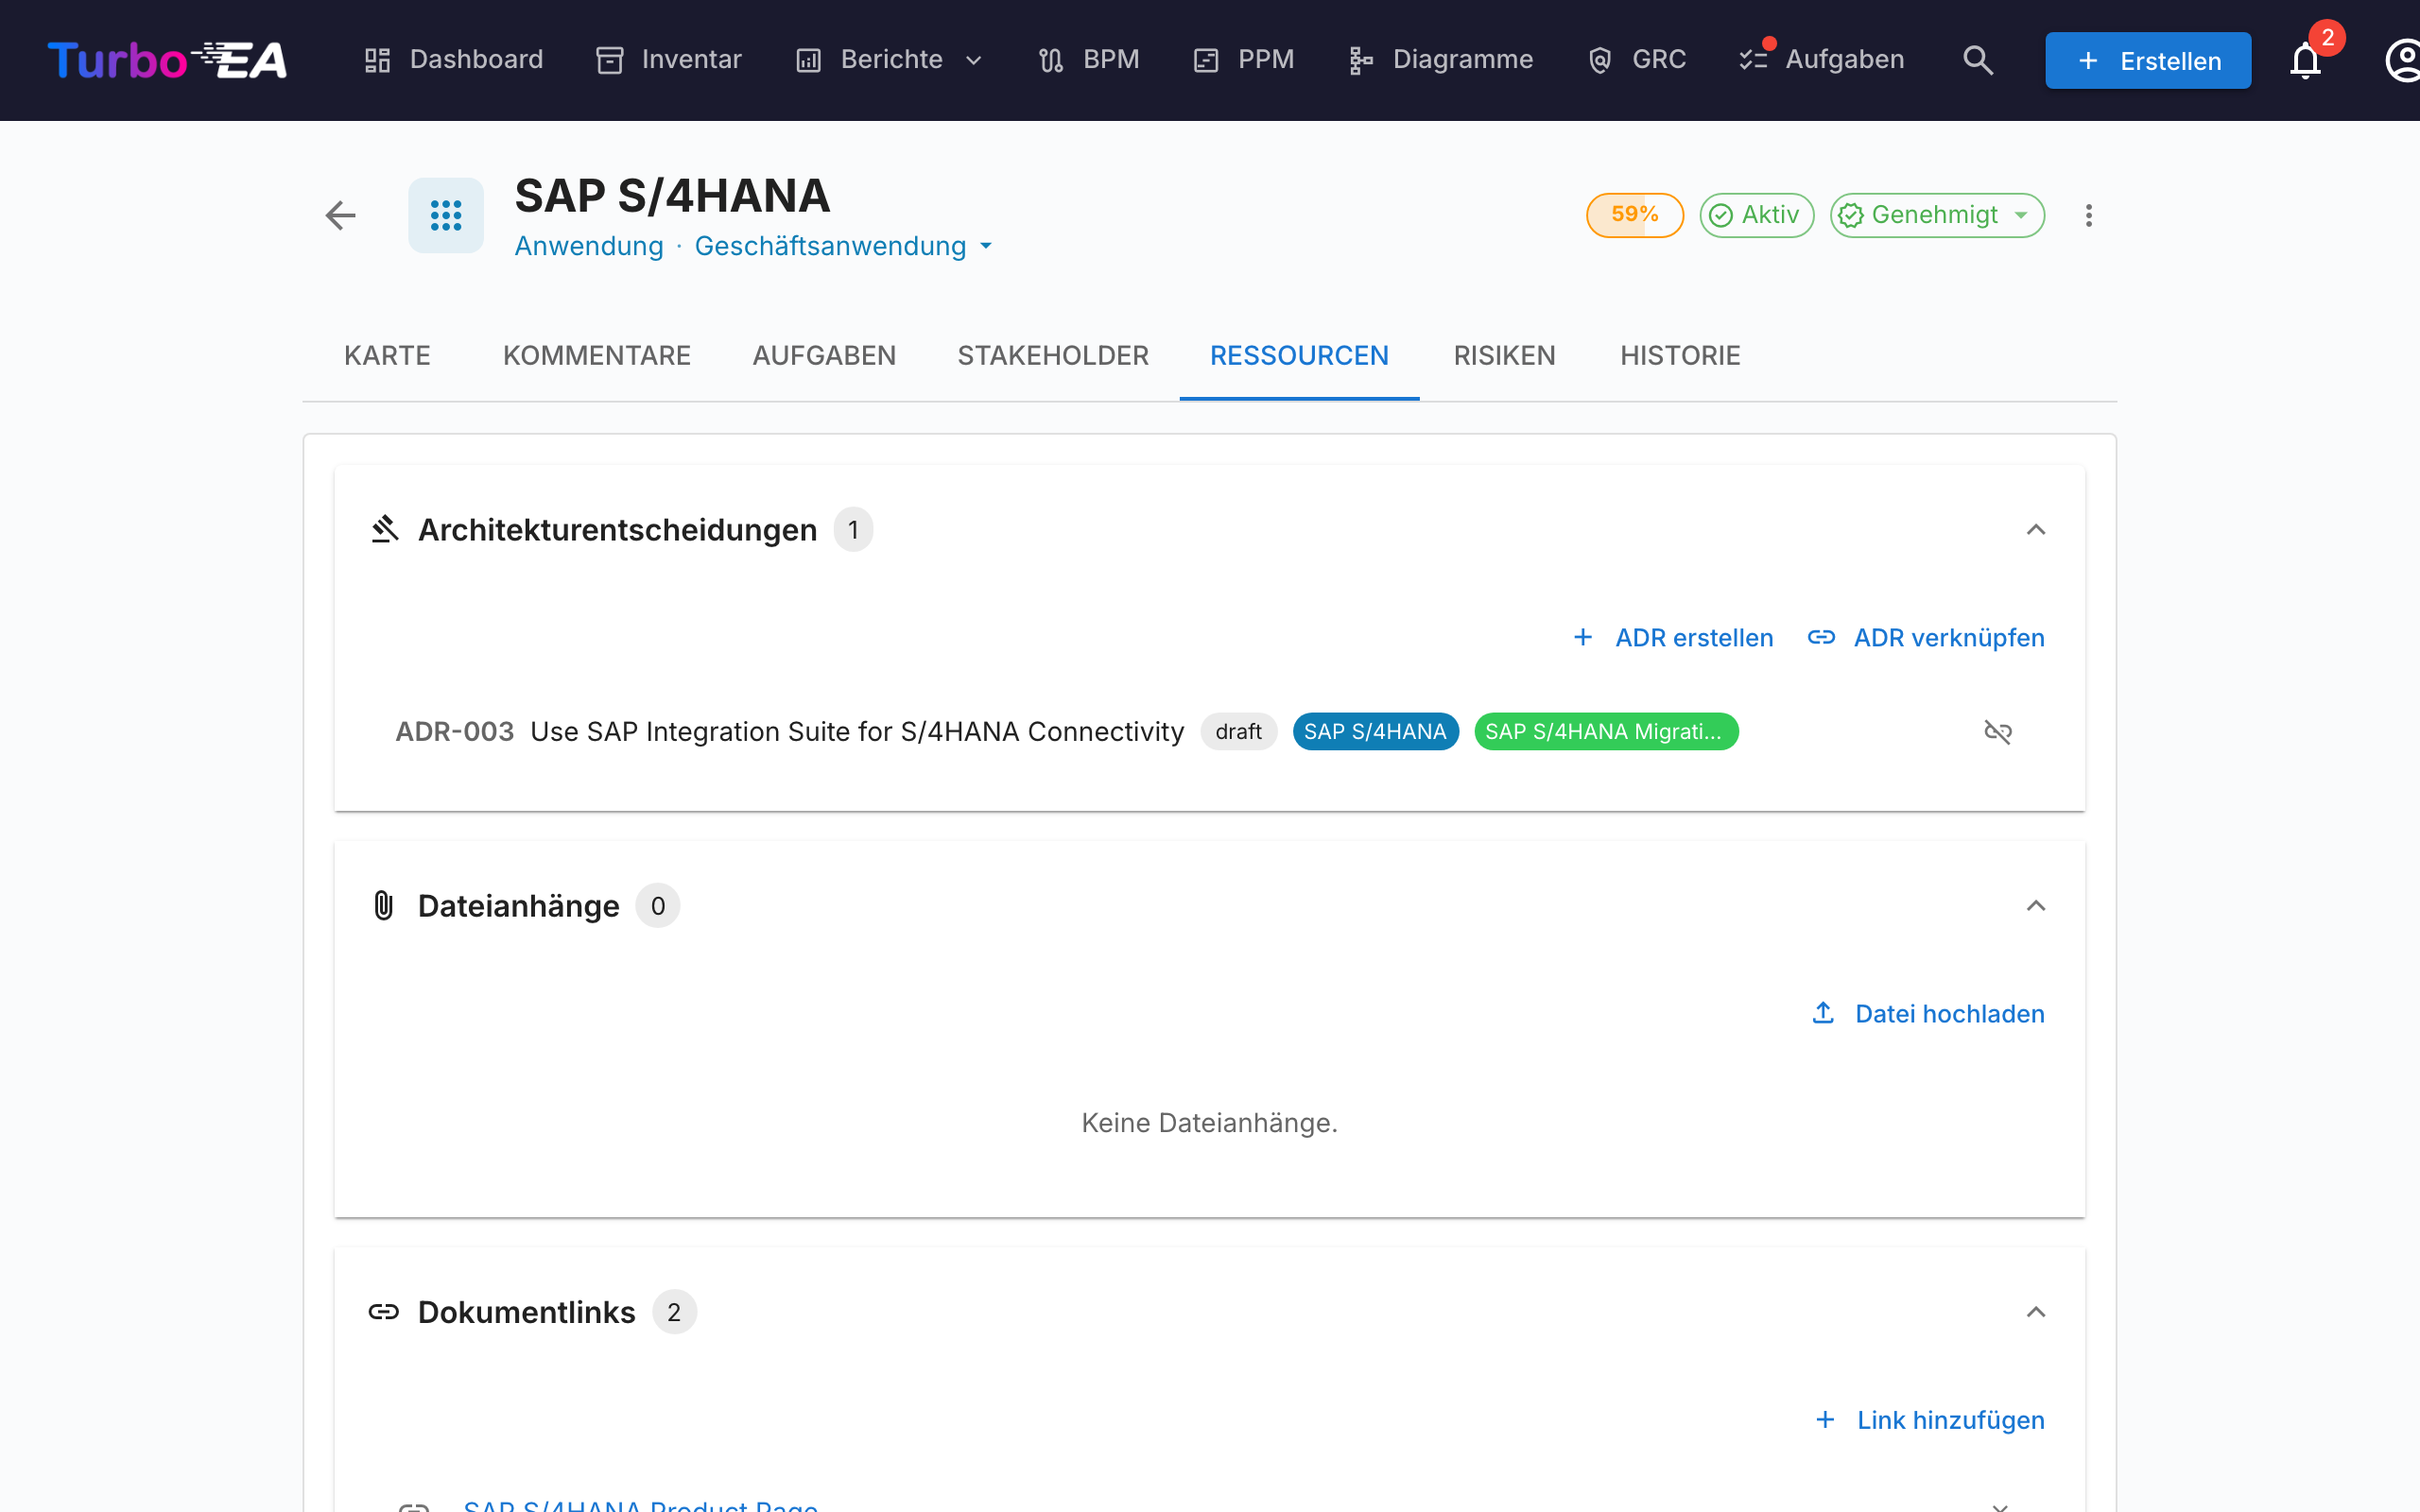Click the SAP S/4HANA page title
The height and width of the screenshot is (1512, 2420).
click(x=672, y=196)
